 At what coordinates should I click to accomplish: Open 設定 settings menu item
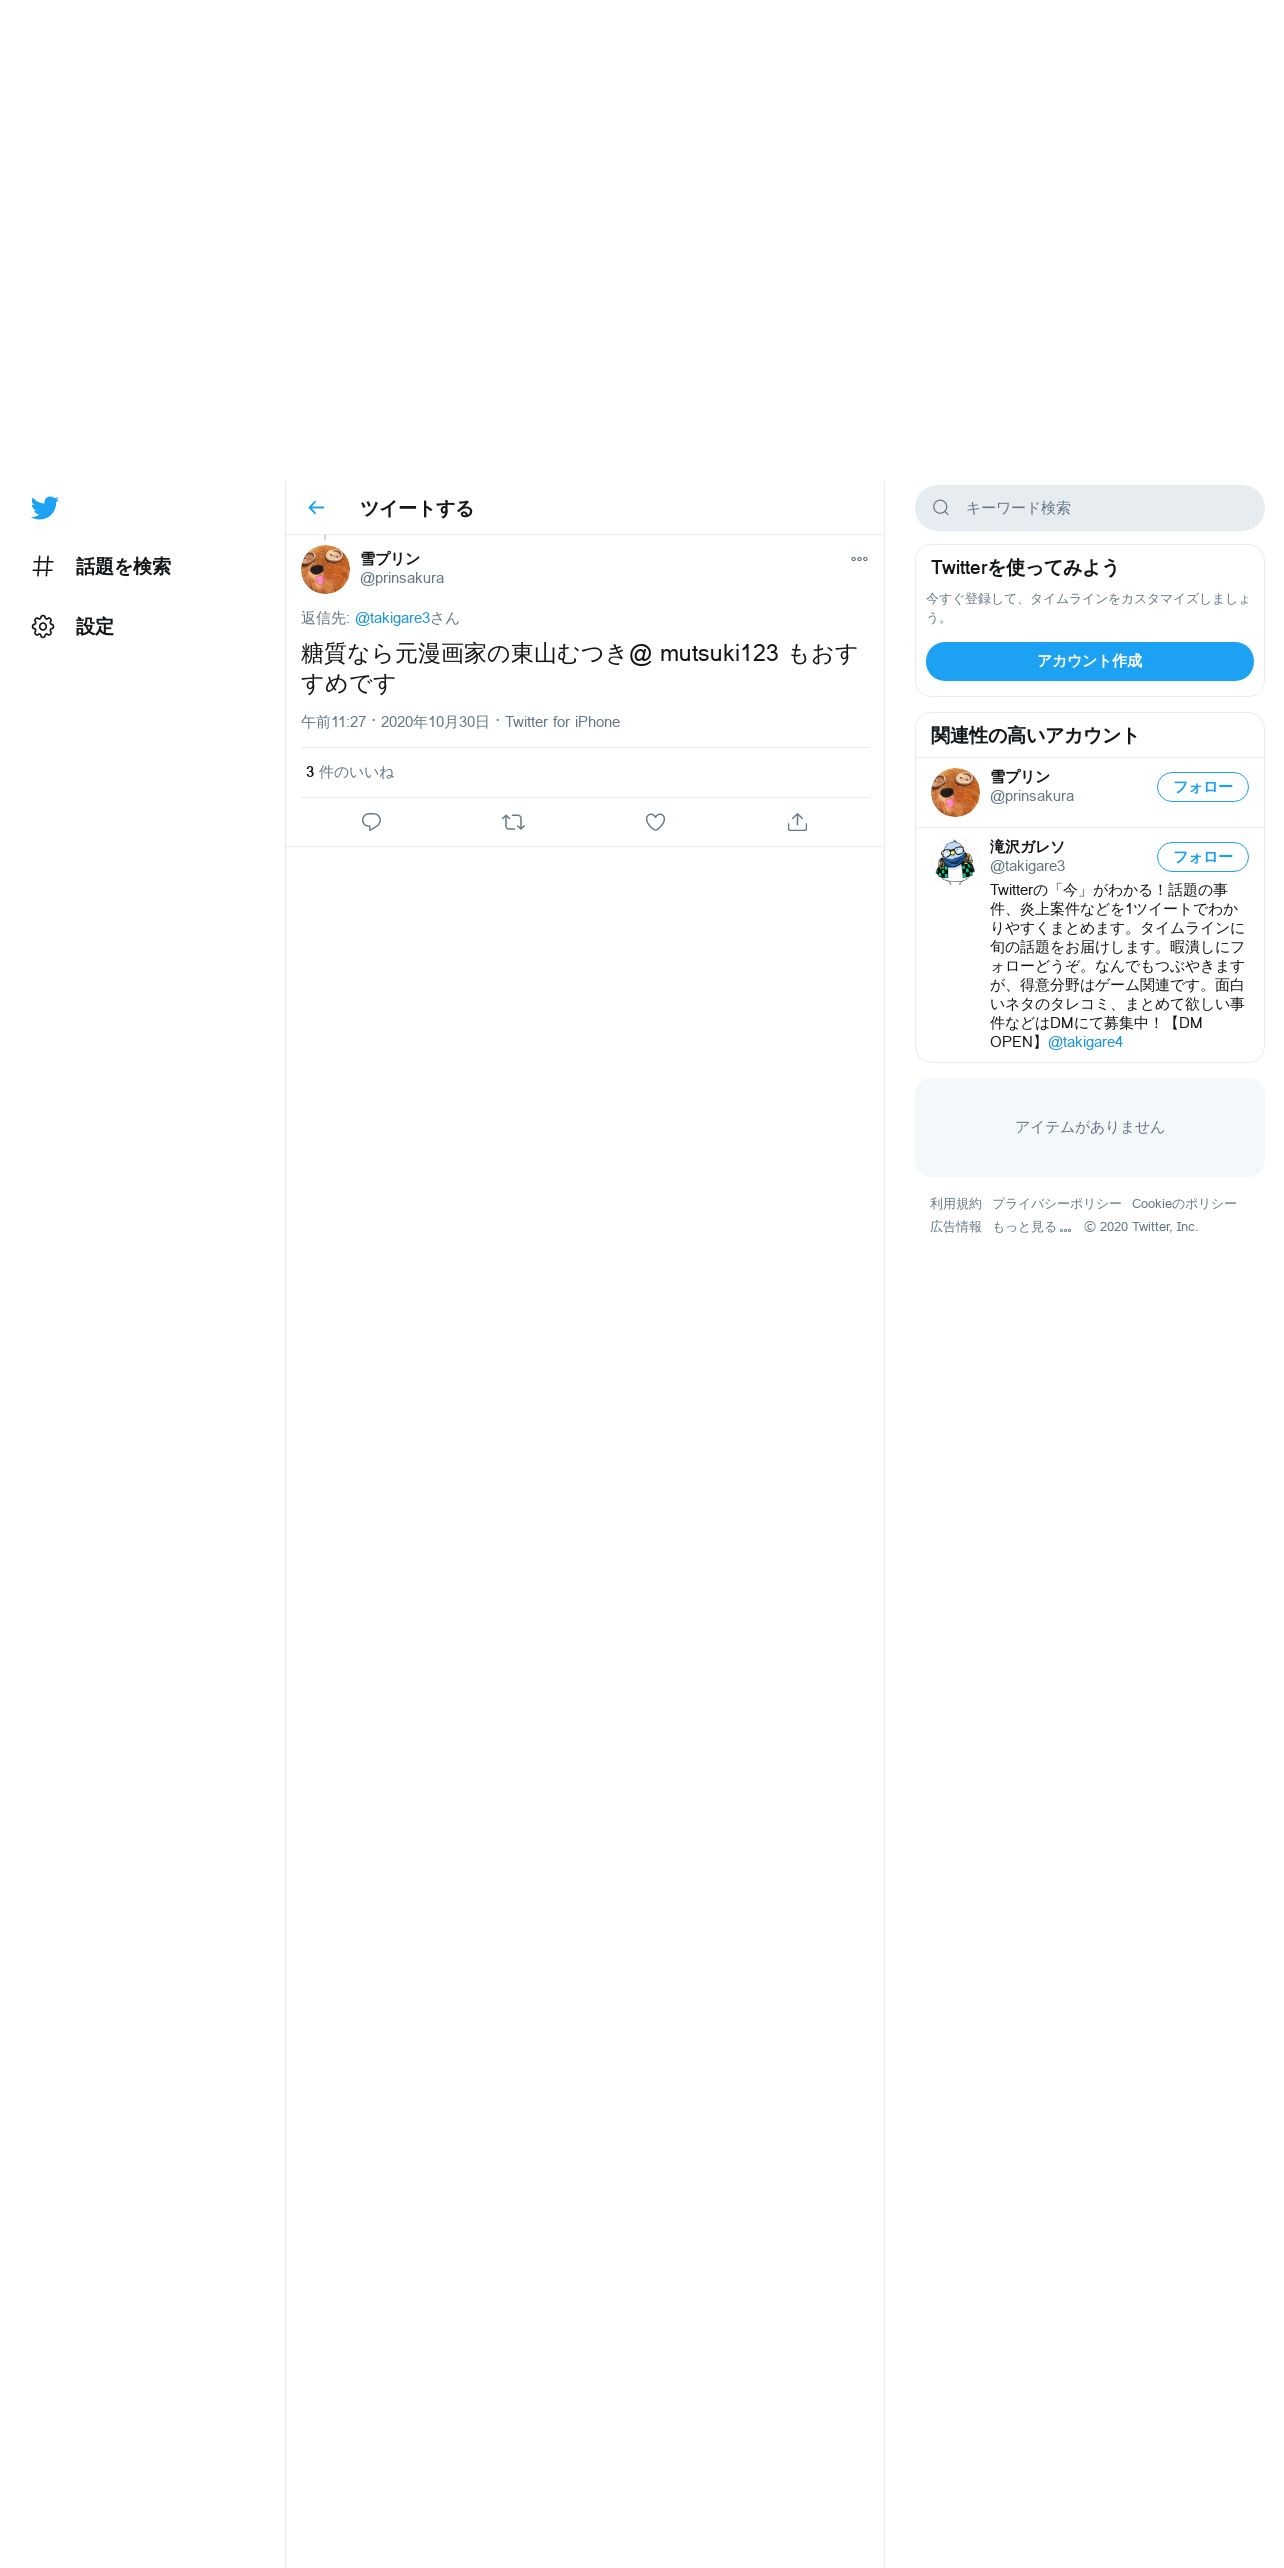72,627
